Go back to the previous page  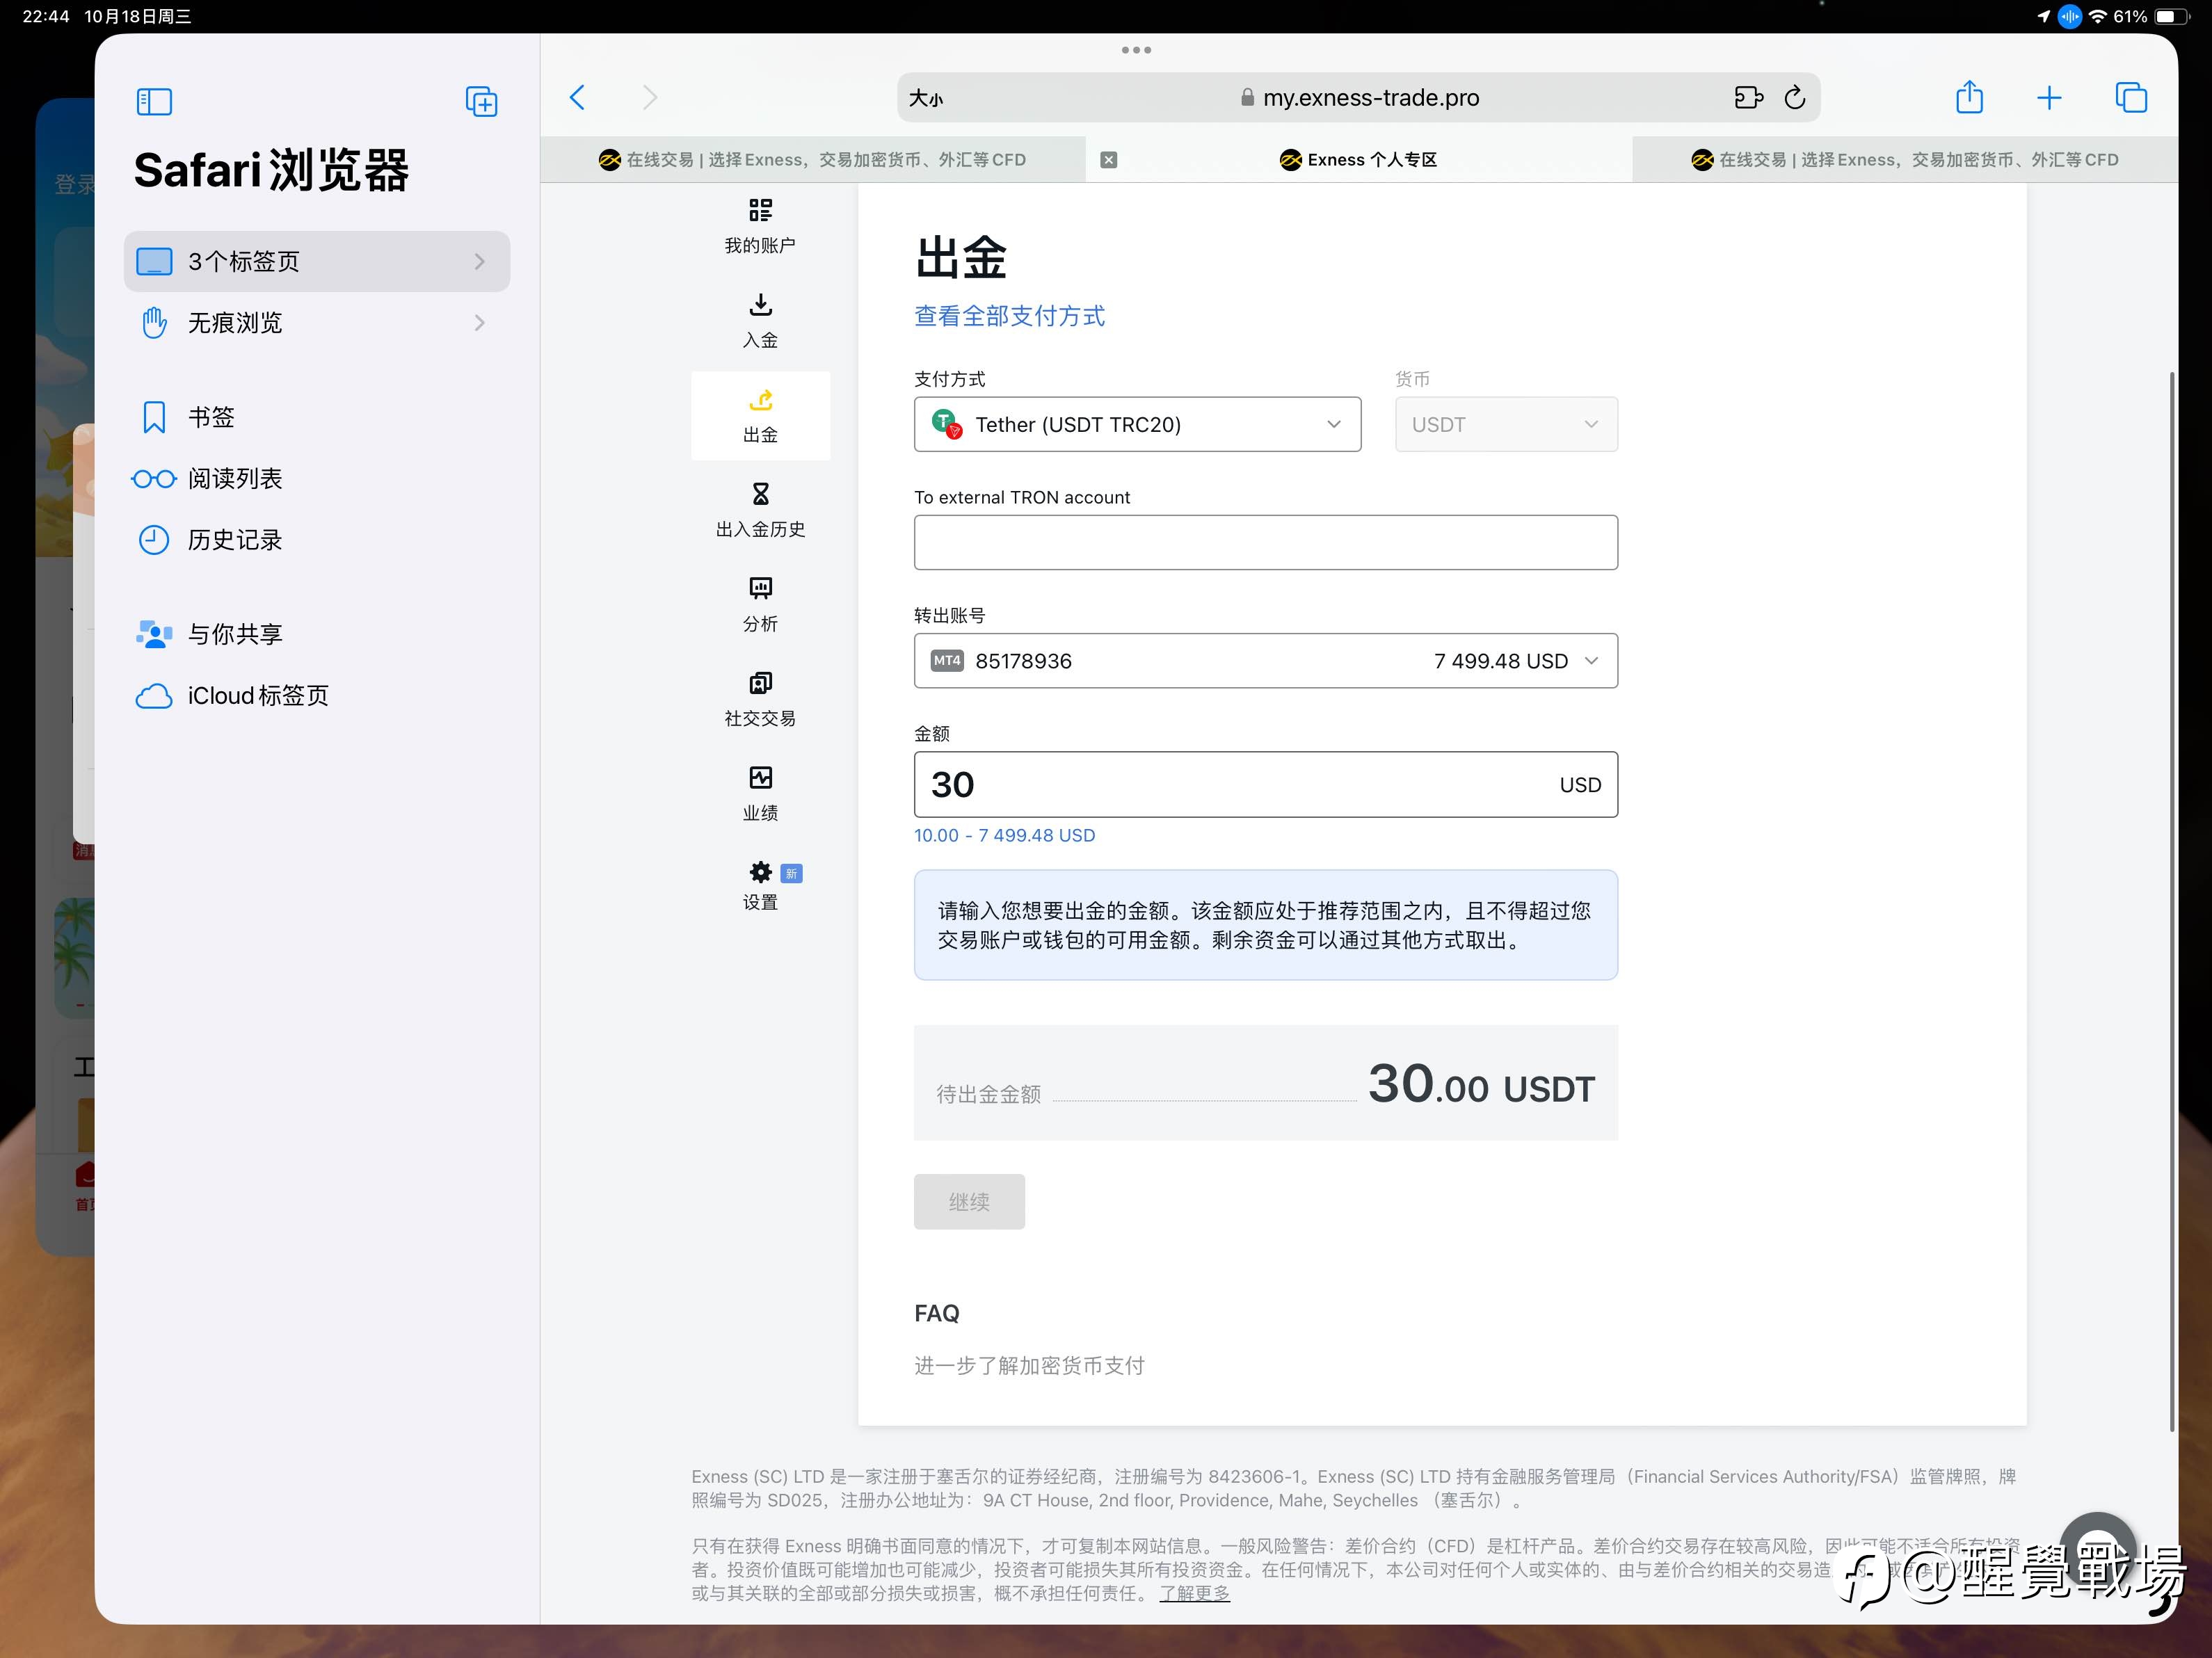point(577,97)
